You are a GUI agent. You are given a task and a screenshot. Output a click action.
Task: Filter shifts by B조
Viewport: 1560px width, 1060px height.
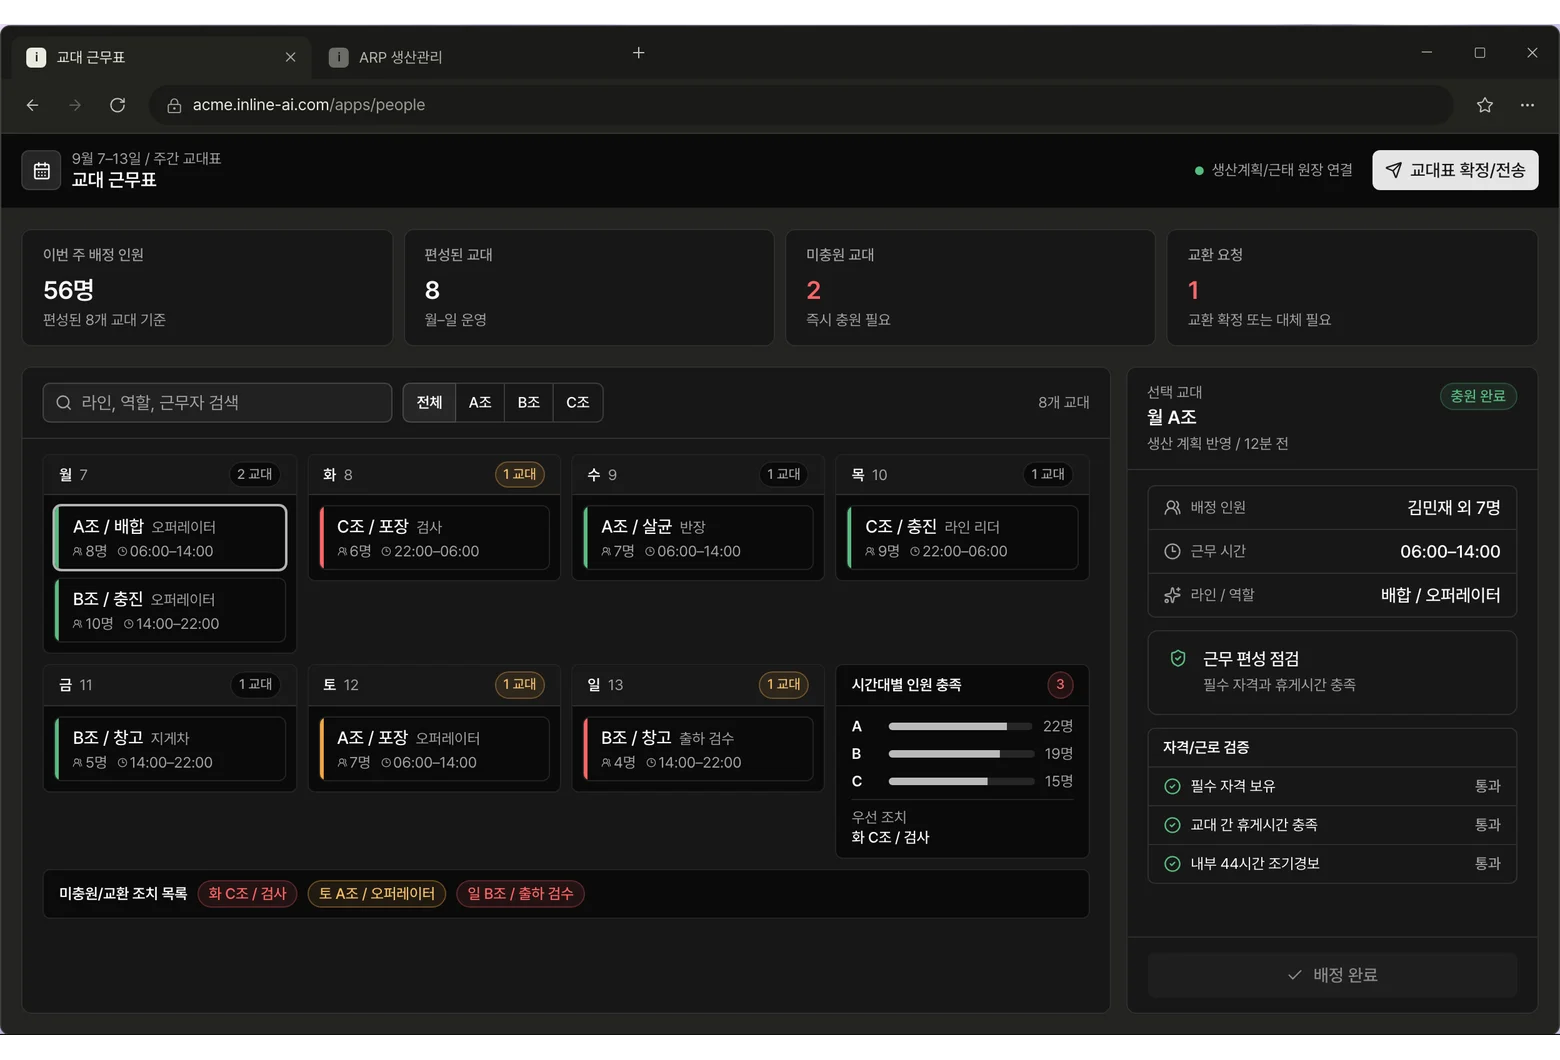[529, 402]
